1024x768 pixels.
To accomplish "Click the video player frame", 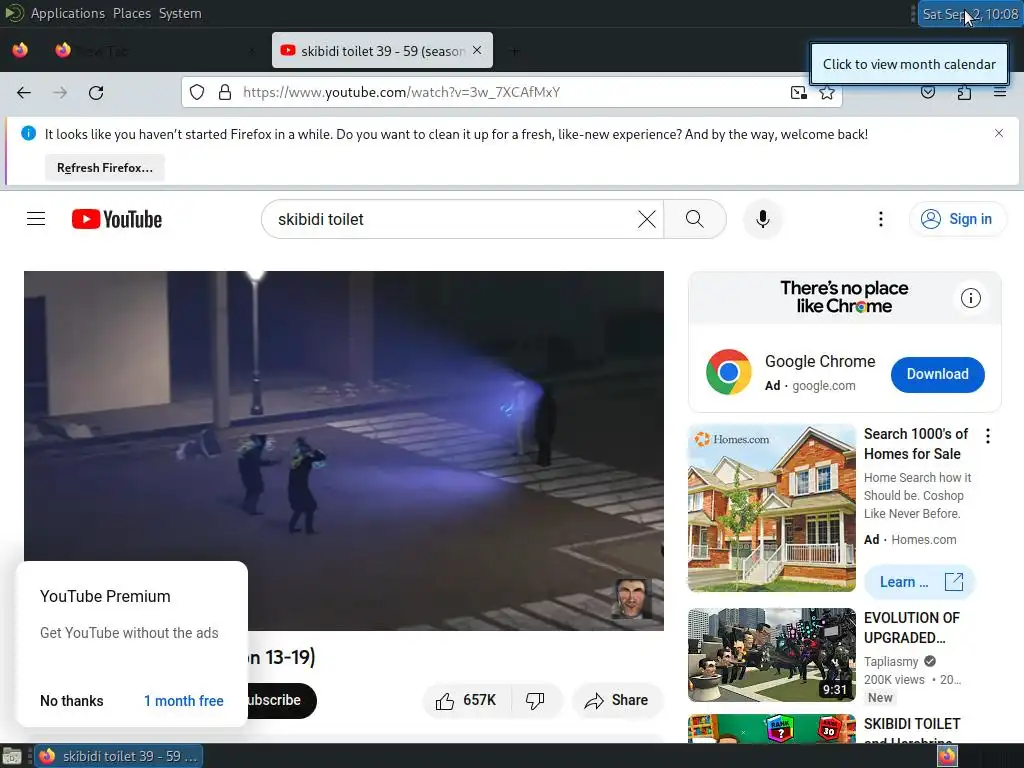I will click(x=344, y=451).
